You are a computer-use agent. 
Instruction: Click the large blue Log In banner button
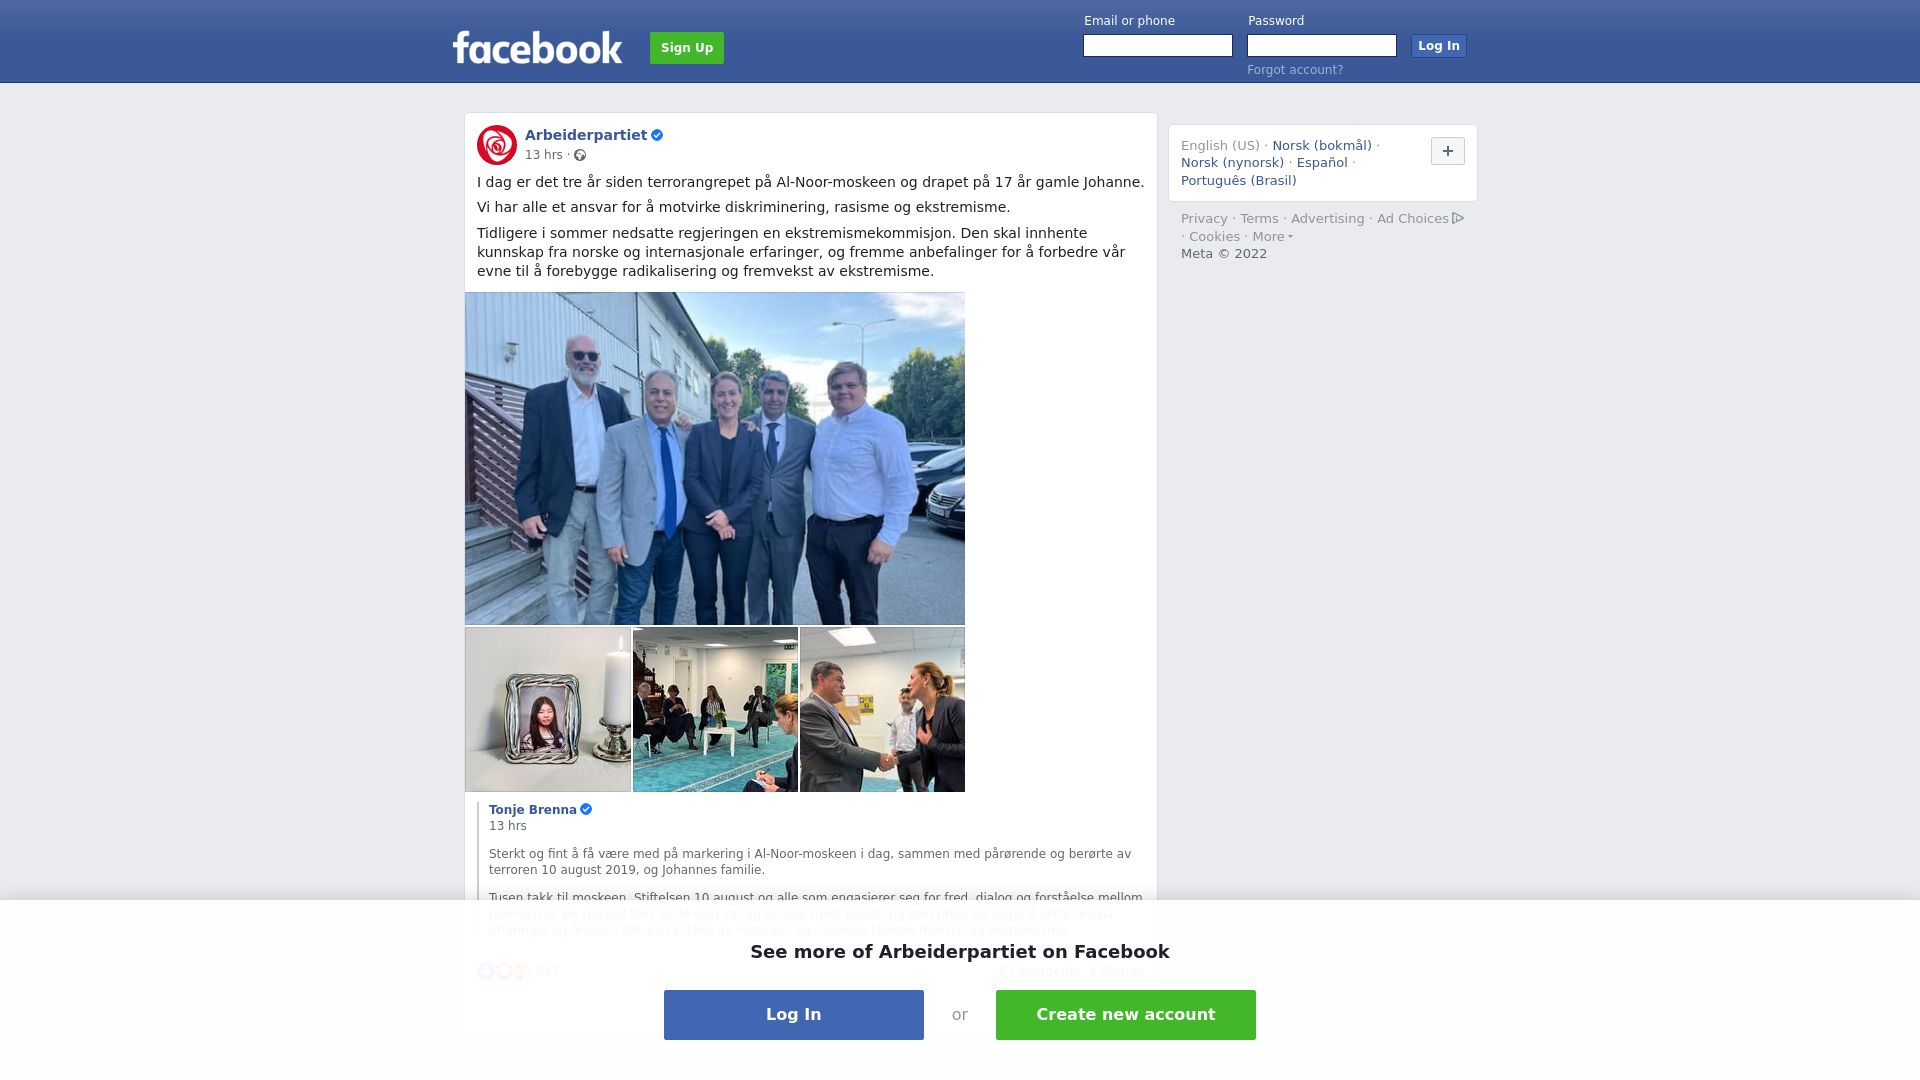click(794, 1015)
